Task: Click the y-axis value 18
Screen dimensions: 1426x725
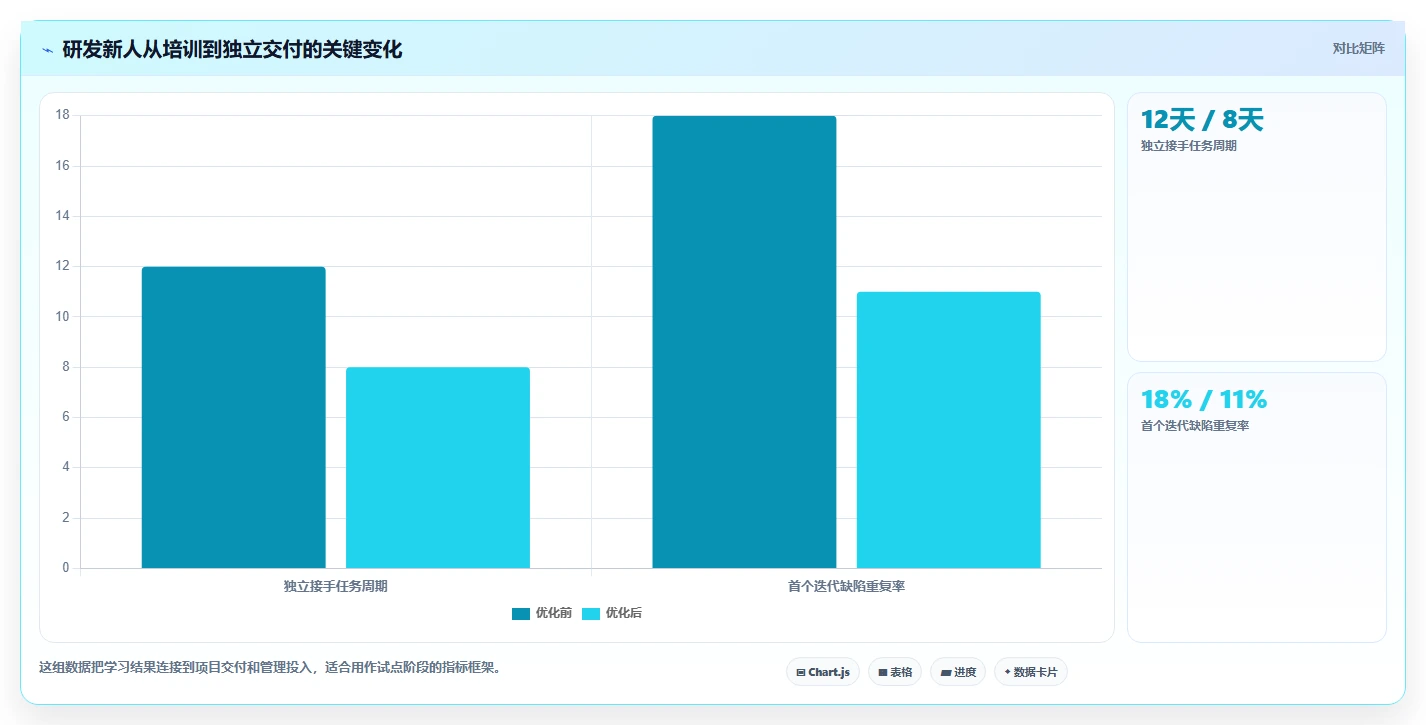Action: coord(63,115)
